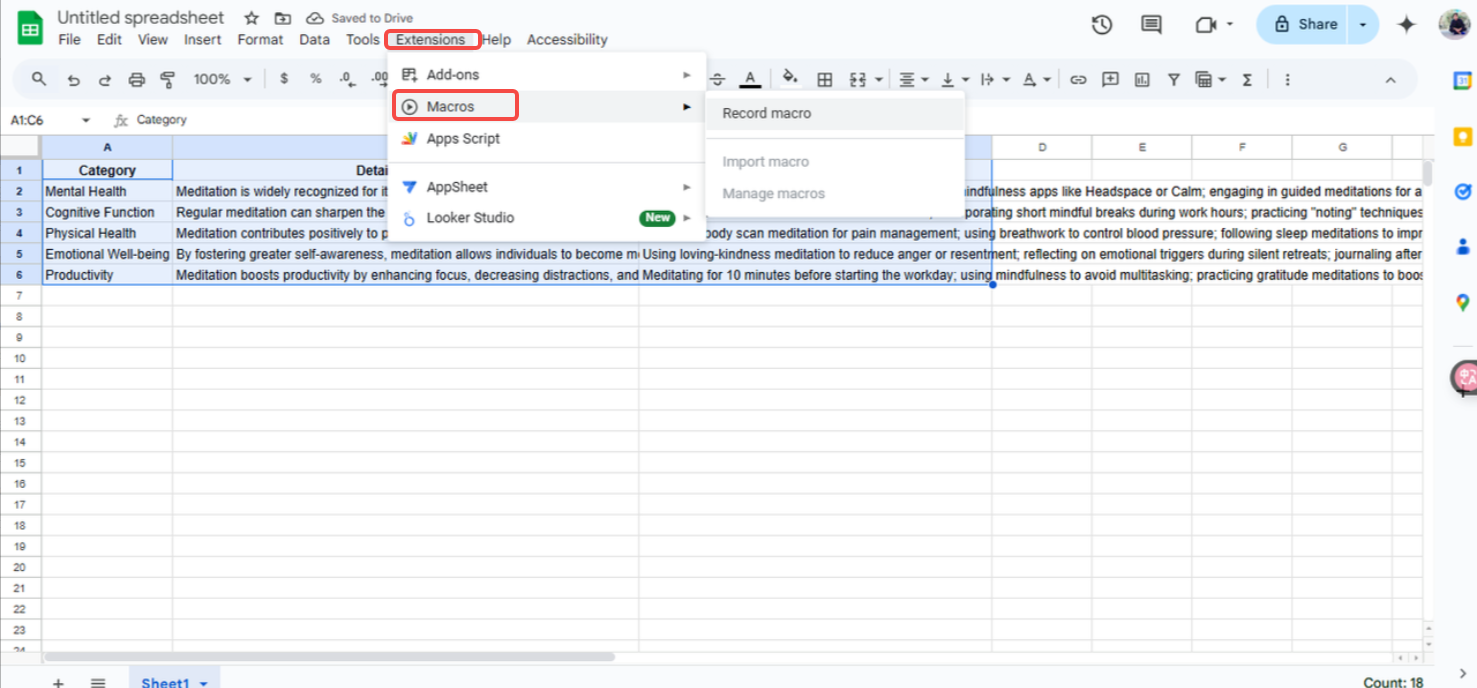This screenshot has width=1477, height=688.
Task: Toggle strikethrough formatting
Action: pos(717,79)
